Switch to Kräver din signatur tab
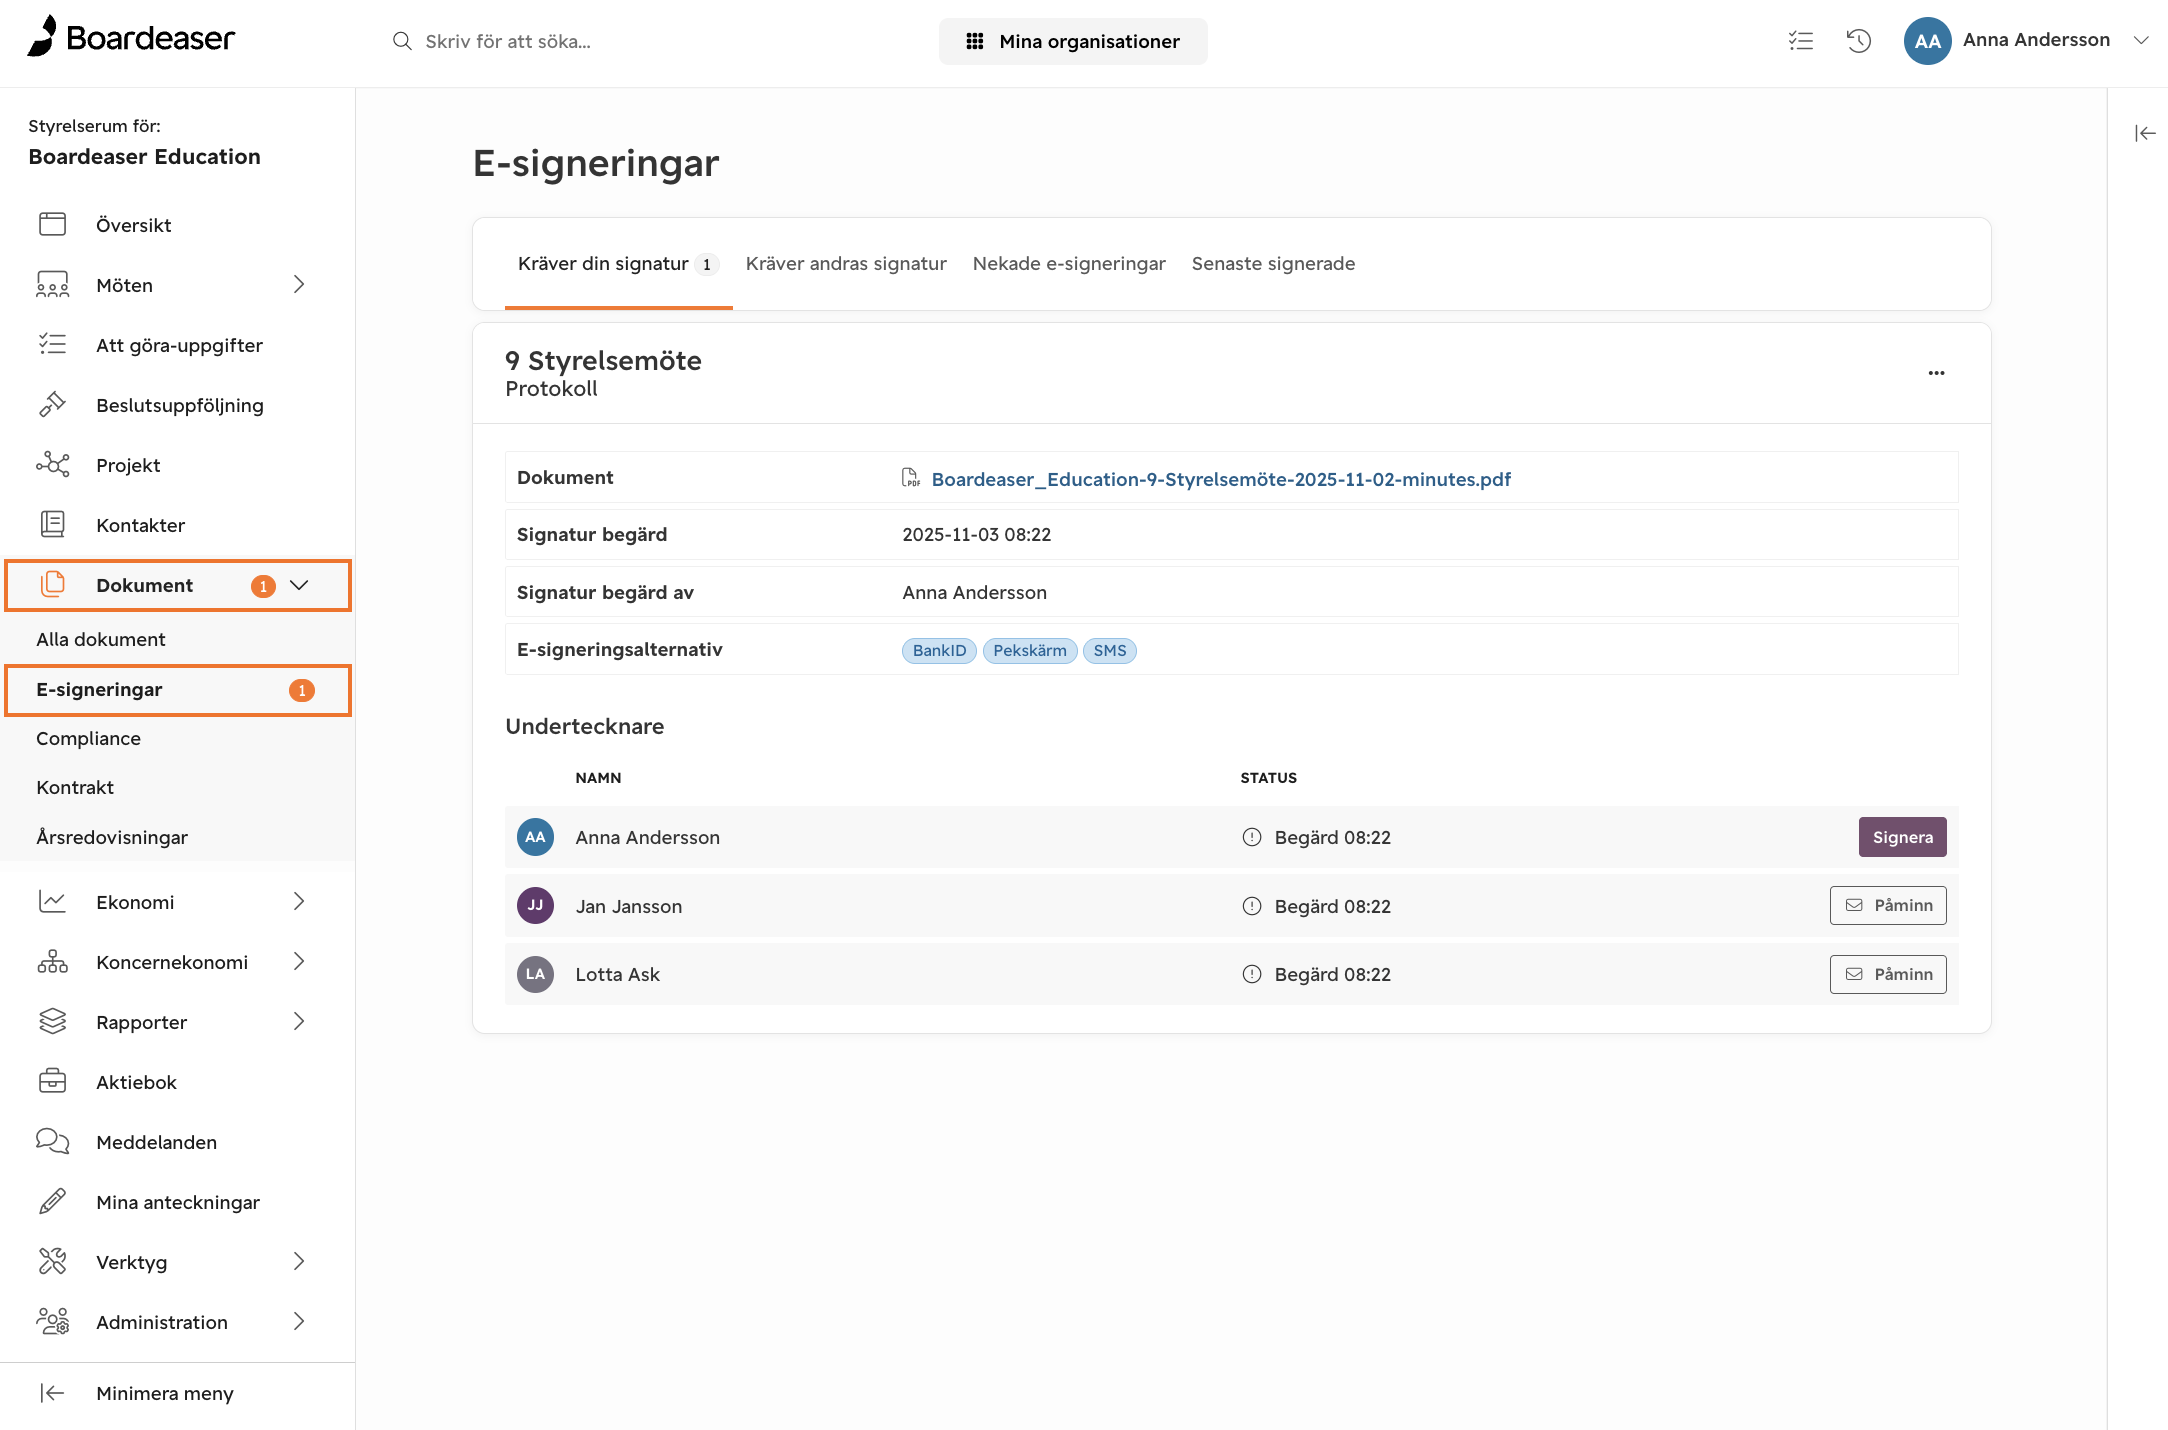Image resolution: width=2168 pixels, height=1430 pixels. (618, 264)
